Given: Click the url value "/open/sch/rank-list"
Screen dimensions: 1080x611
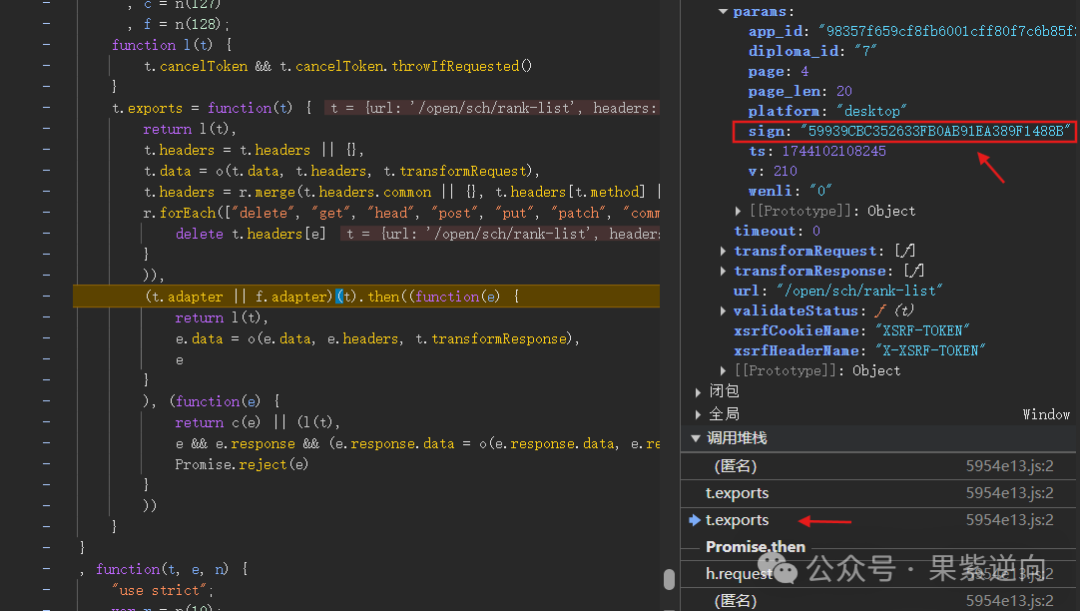Looking at the screenshot, I should [860, 291].
